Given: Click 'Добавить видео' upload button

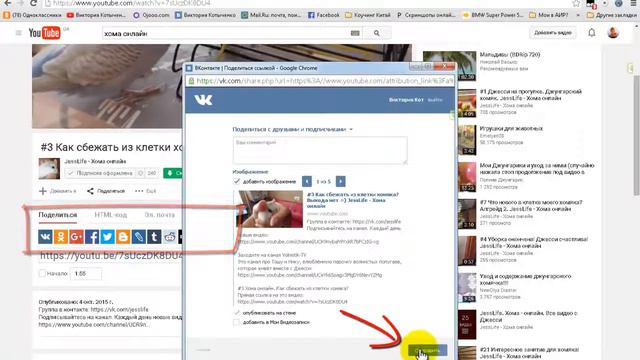Looking at the screenshot, I should tap(553, 33).
